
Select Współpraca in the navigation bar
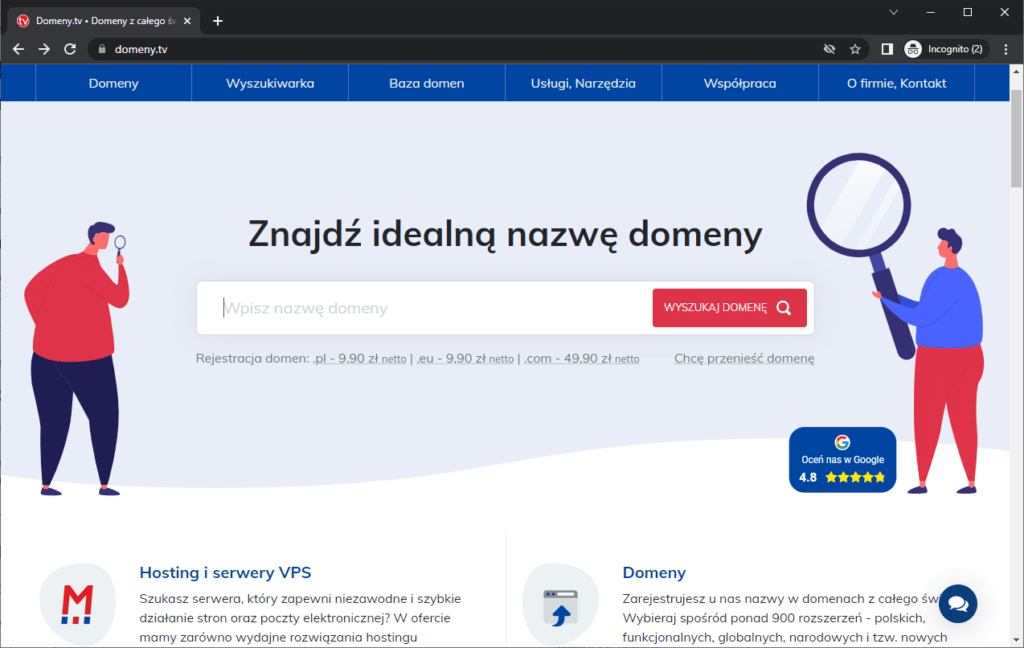739,83
